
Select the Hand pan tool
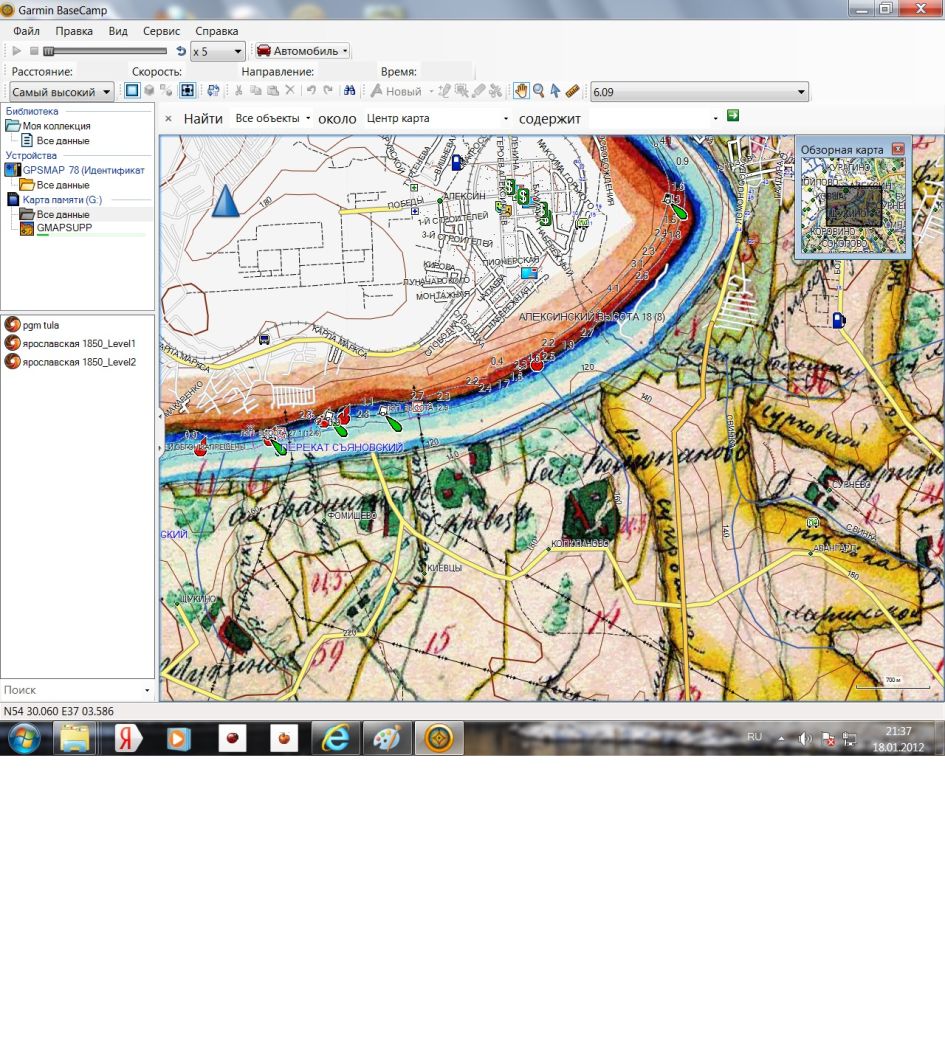click(521, 91)
